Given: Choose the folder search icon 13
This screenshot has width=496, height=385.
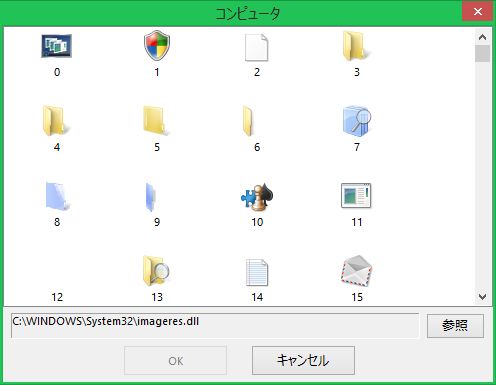Looking at the screenshot, I should (x=156, y=271).
